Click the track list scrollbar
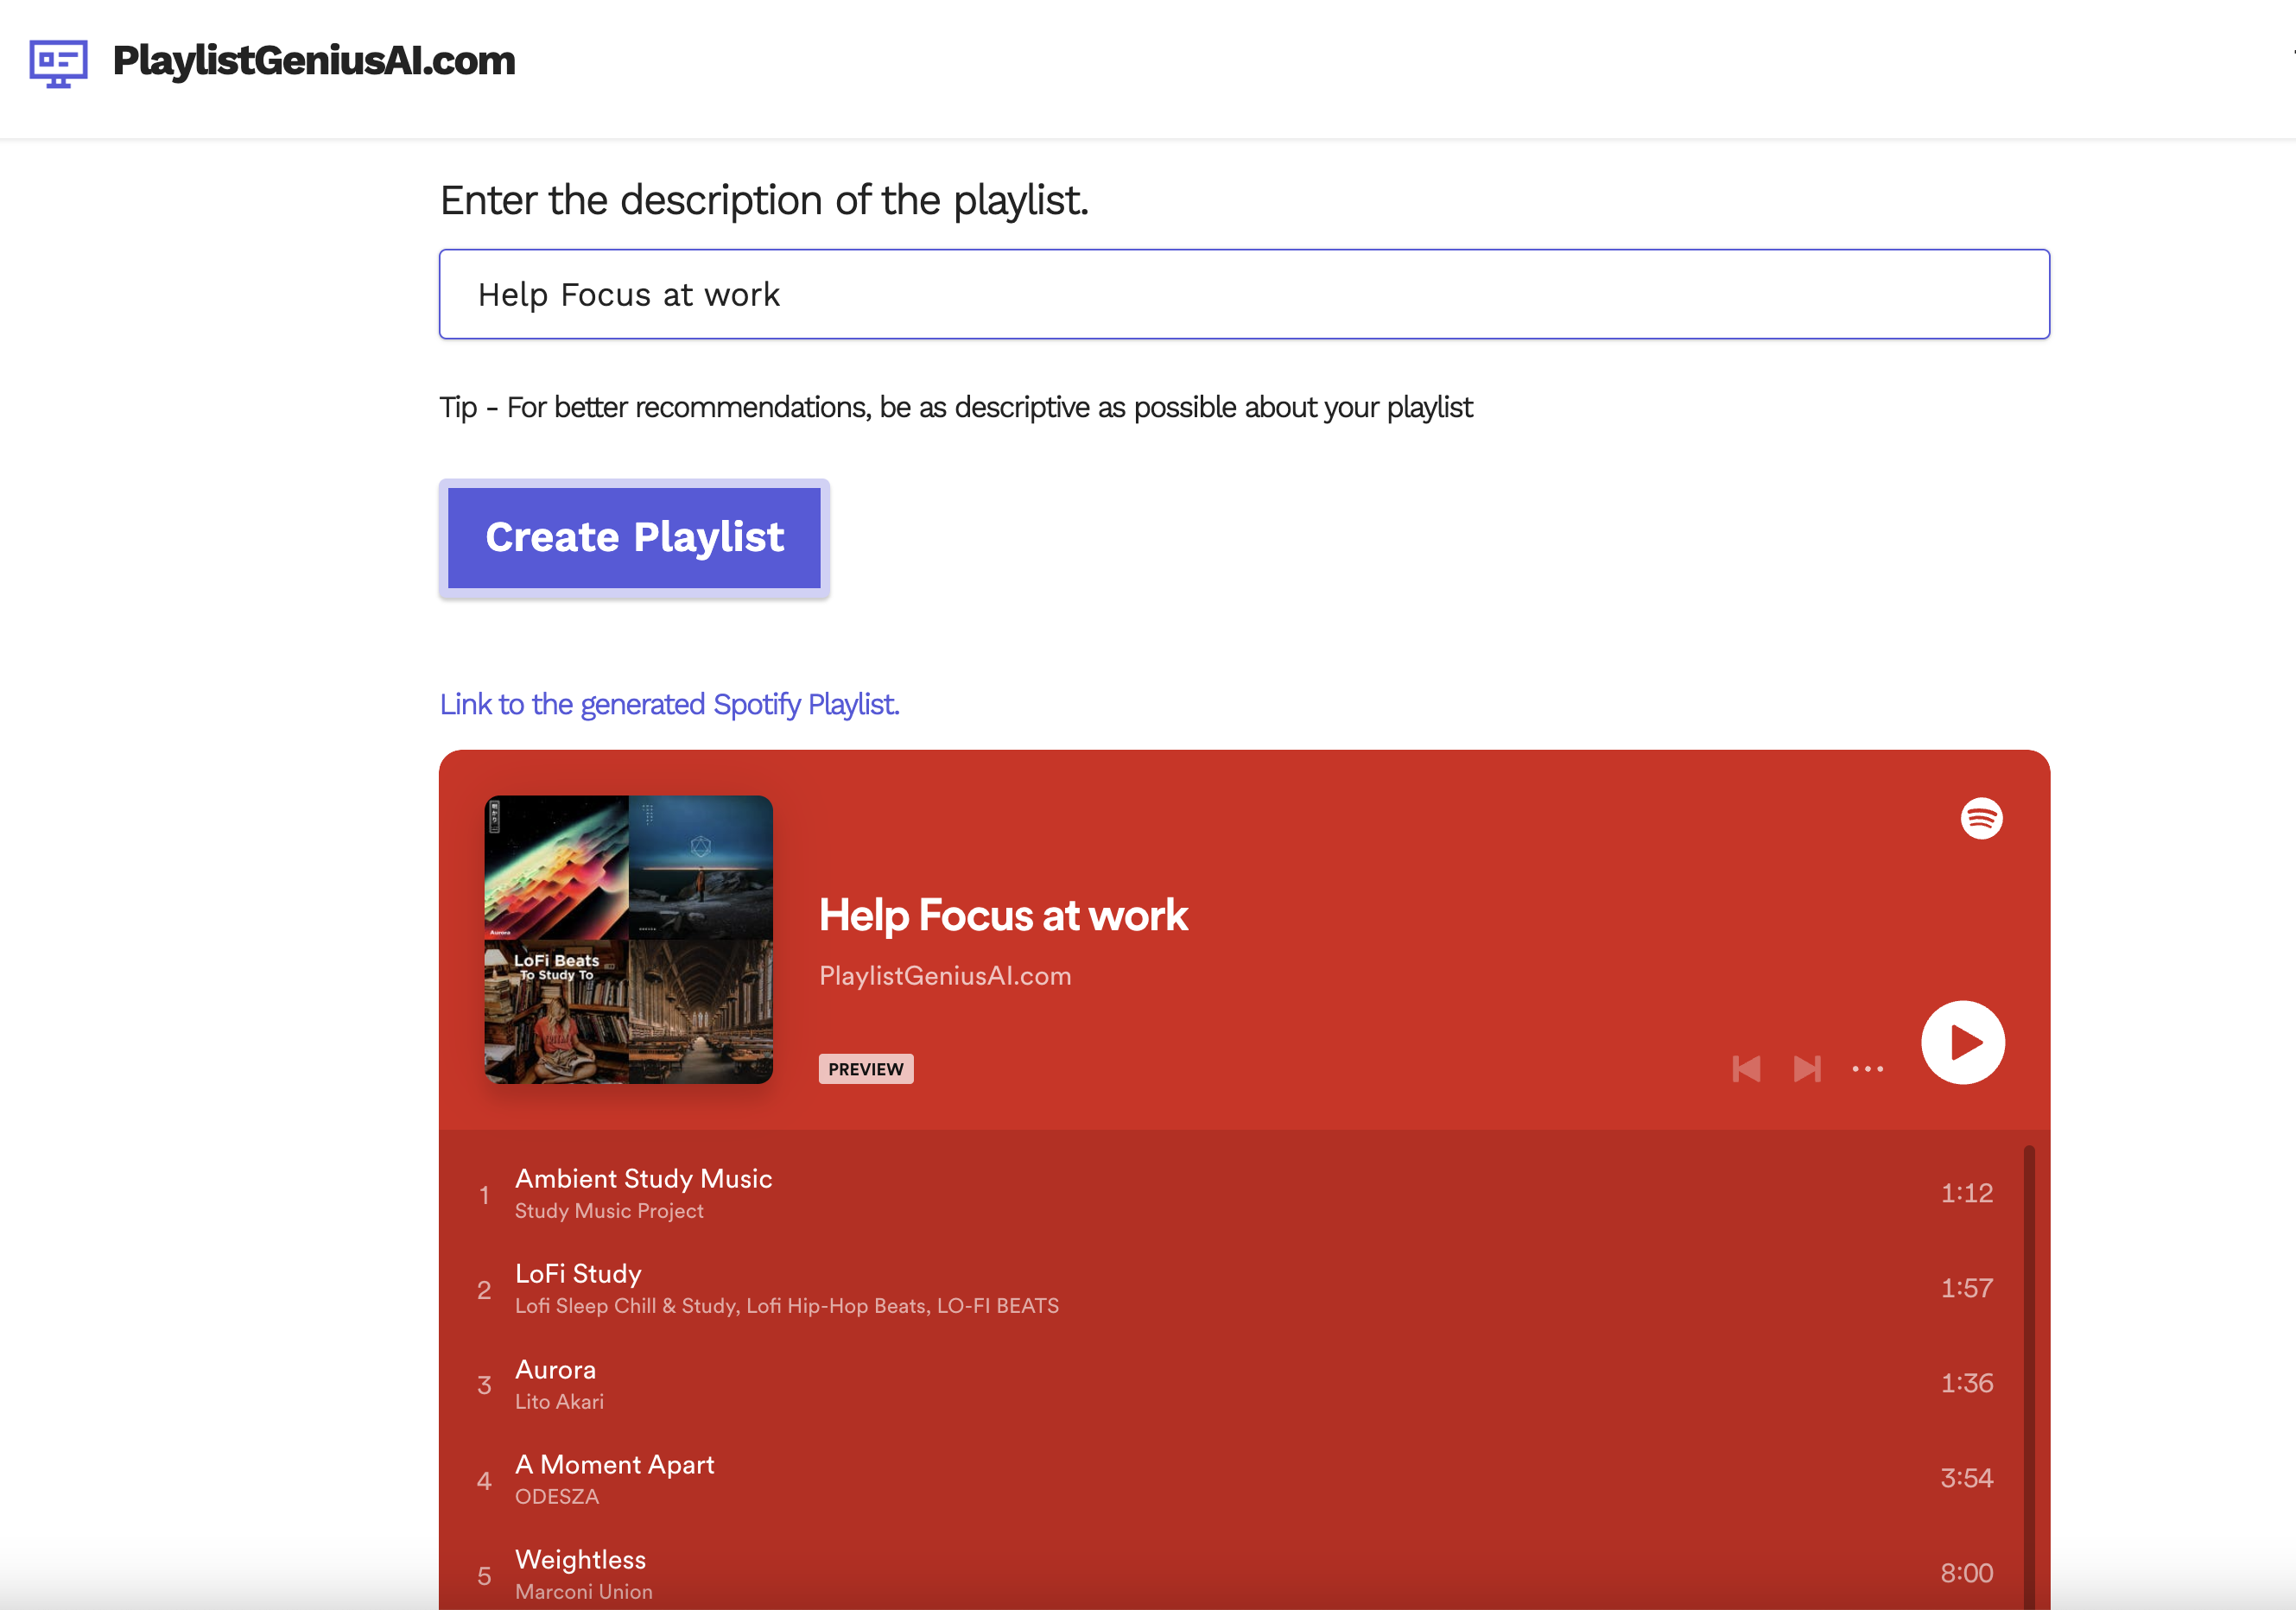This screenshot has width=2296, height=1610. pos(2029,1377)
